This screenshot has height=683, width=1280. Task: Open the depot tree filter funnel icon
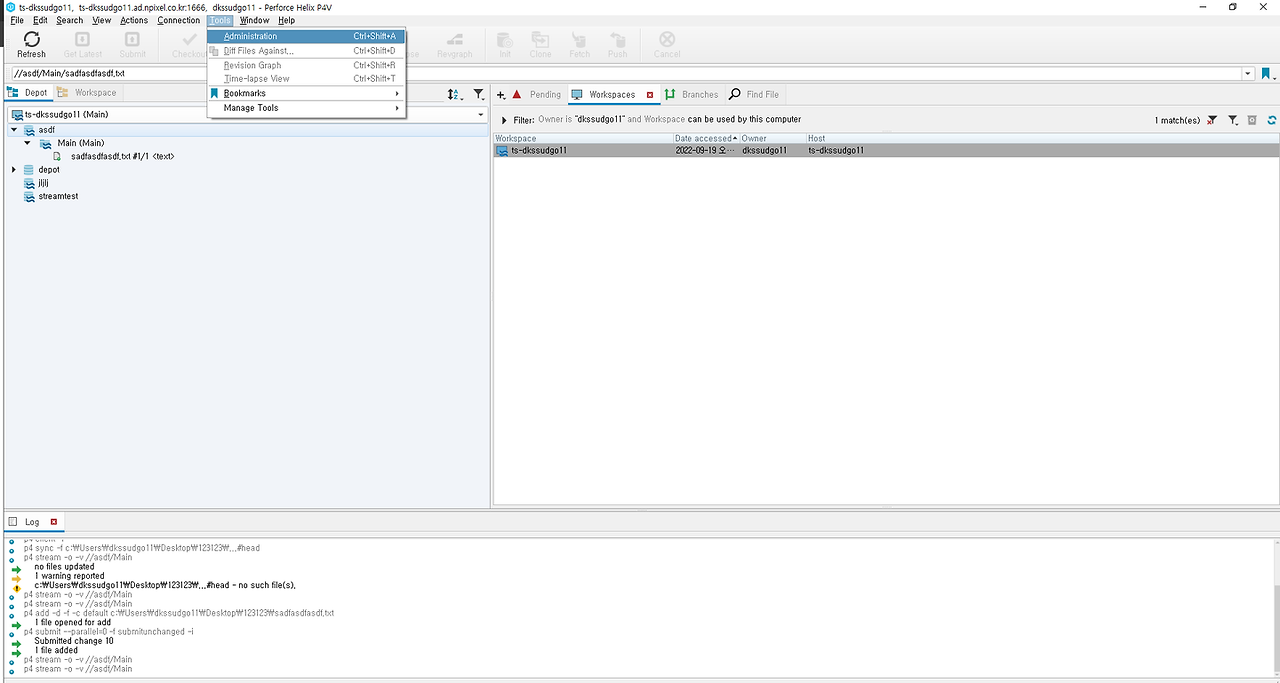click(479, 94)
